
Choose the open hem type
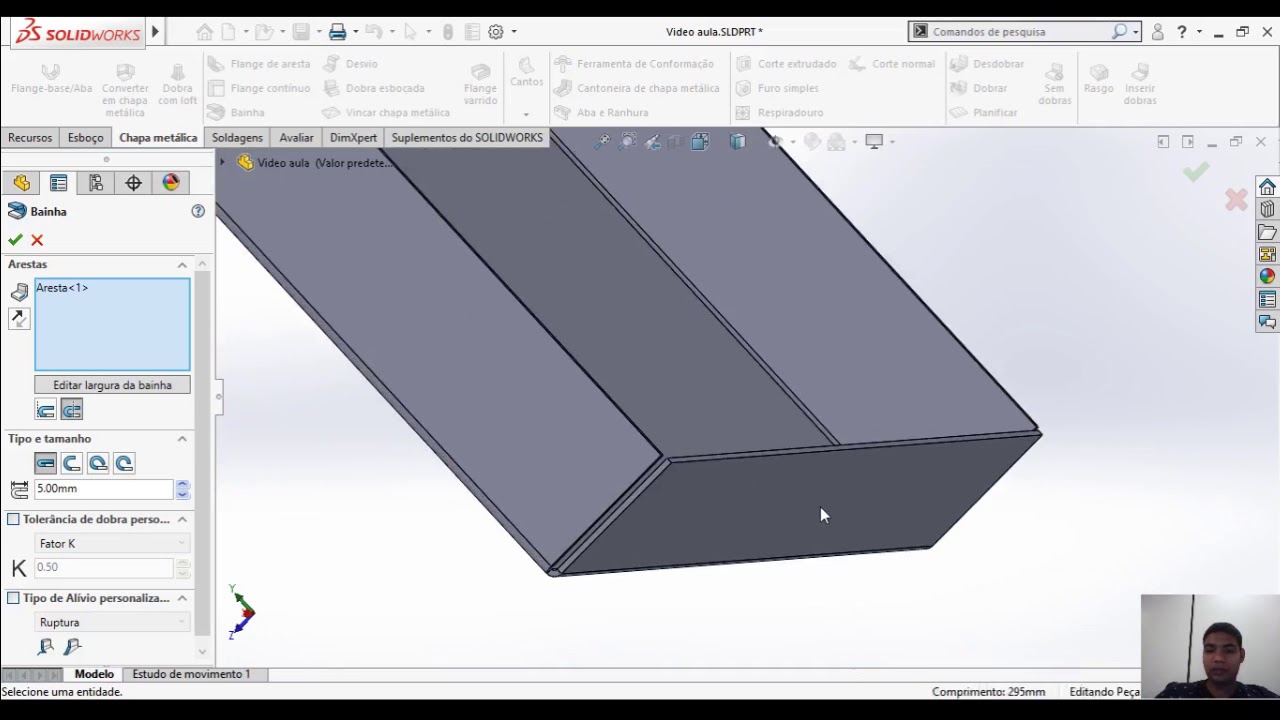click(71, 463)
